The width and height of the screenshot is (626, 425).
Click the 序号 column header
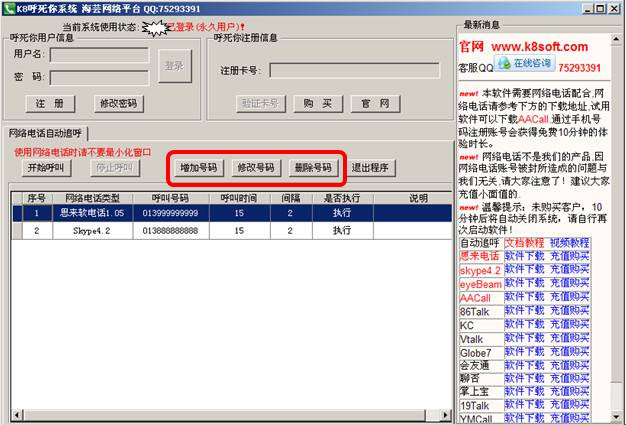click(37, 198)
